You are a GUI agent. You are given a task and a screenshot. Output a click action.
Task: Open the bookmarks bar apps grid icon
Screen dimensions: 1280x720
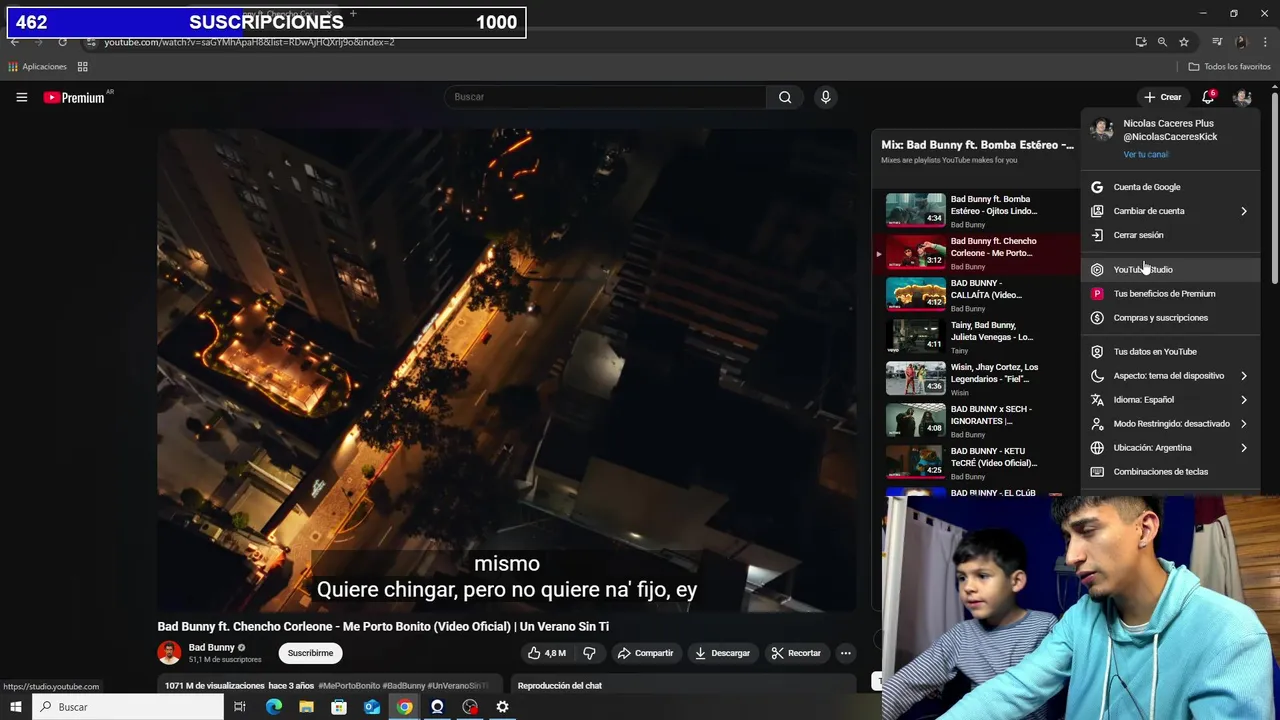coord(83,67)
